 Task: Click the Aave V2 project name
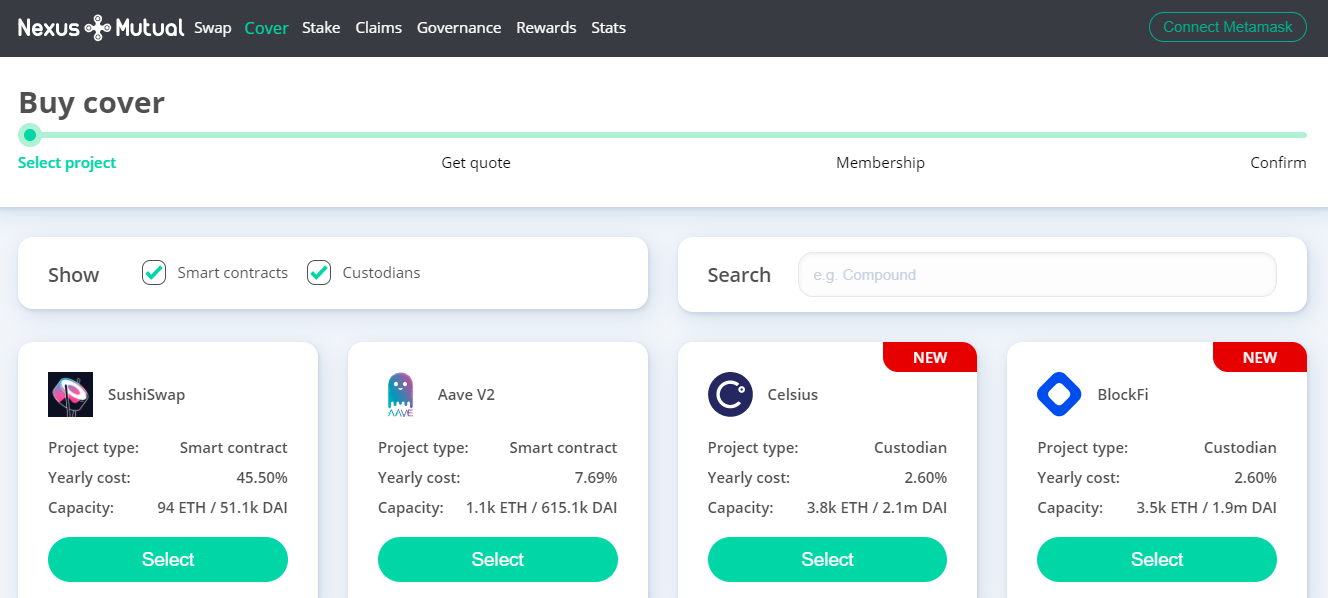click(466, 395)
